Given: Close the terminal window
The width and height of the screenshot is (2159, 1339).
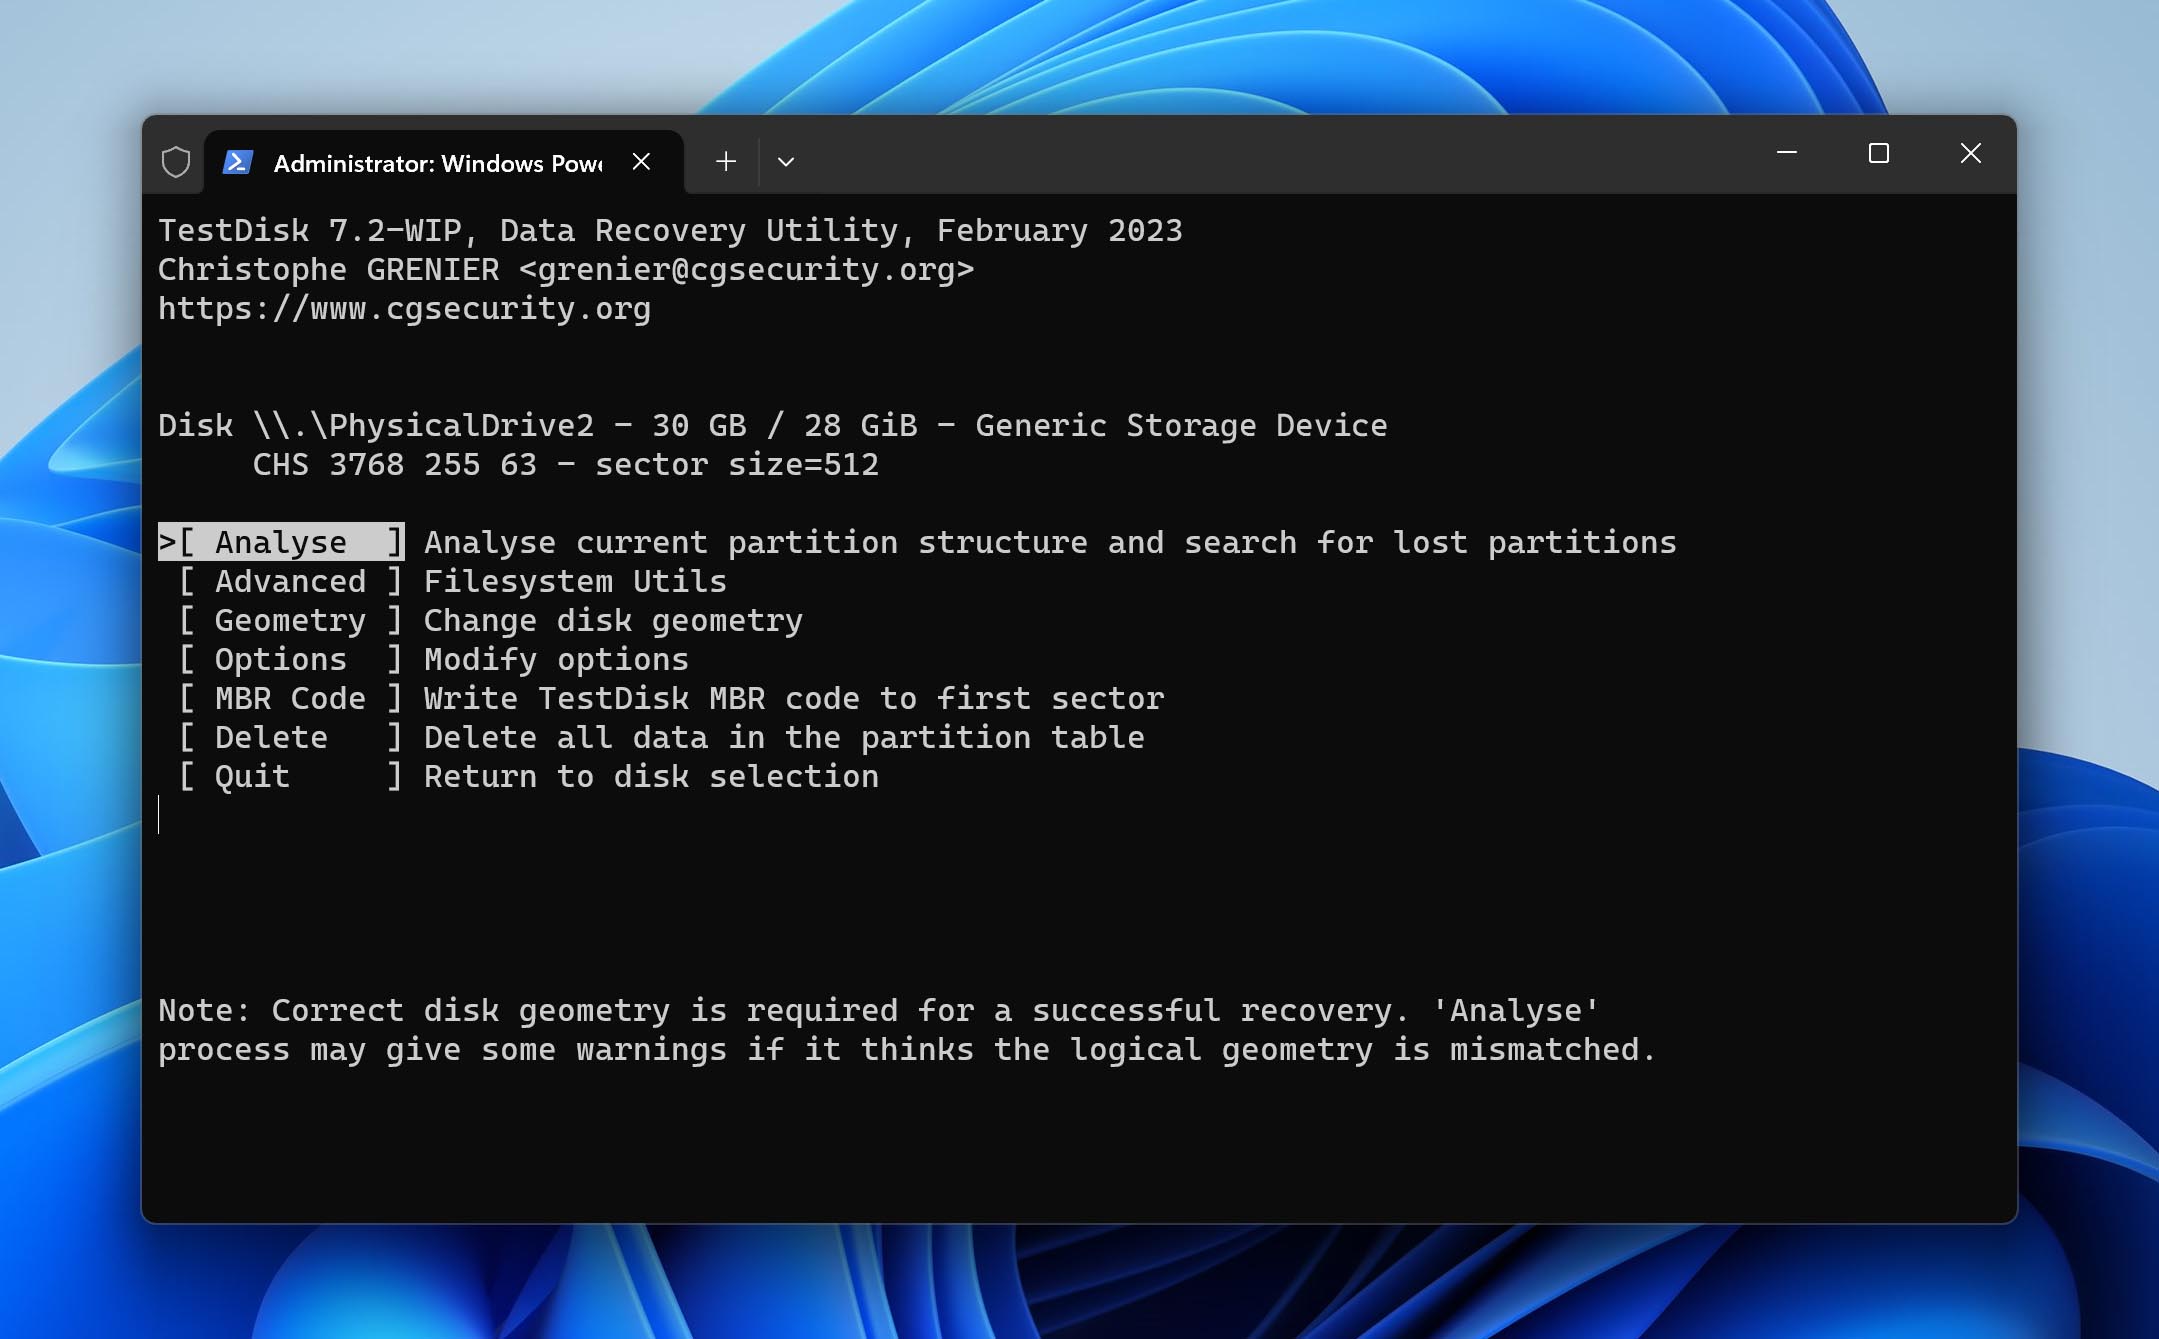Looking at the screenshot, I should click(1971, 153).
